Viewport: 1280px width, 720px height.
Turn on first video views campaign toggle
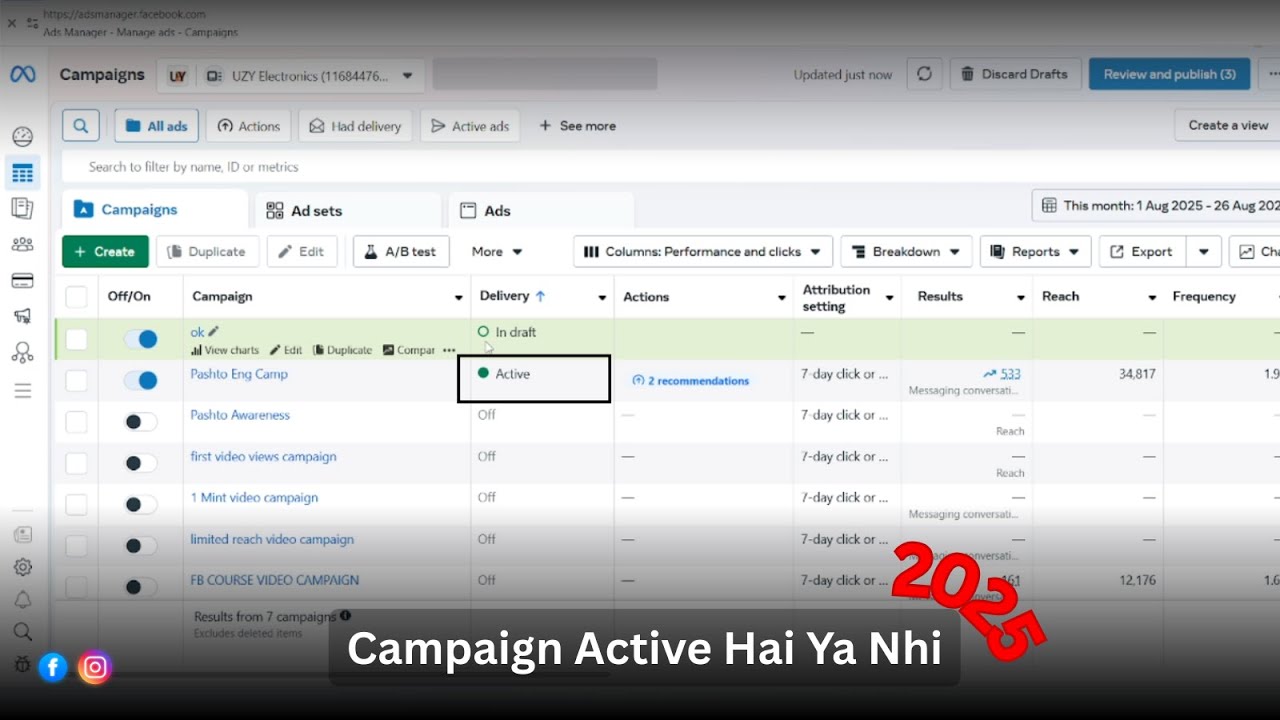(140, 463)
